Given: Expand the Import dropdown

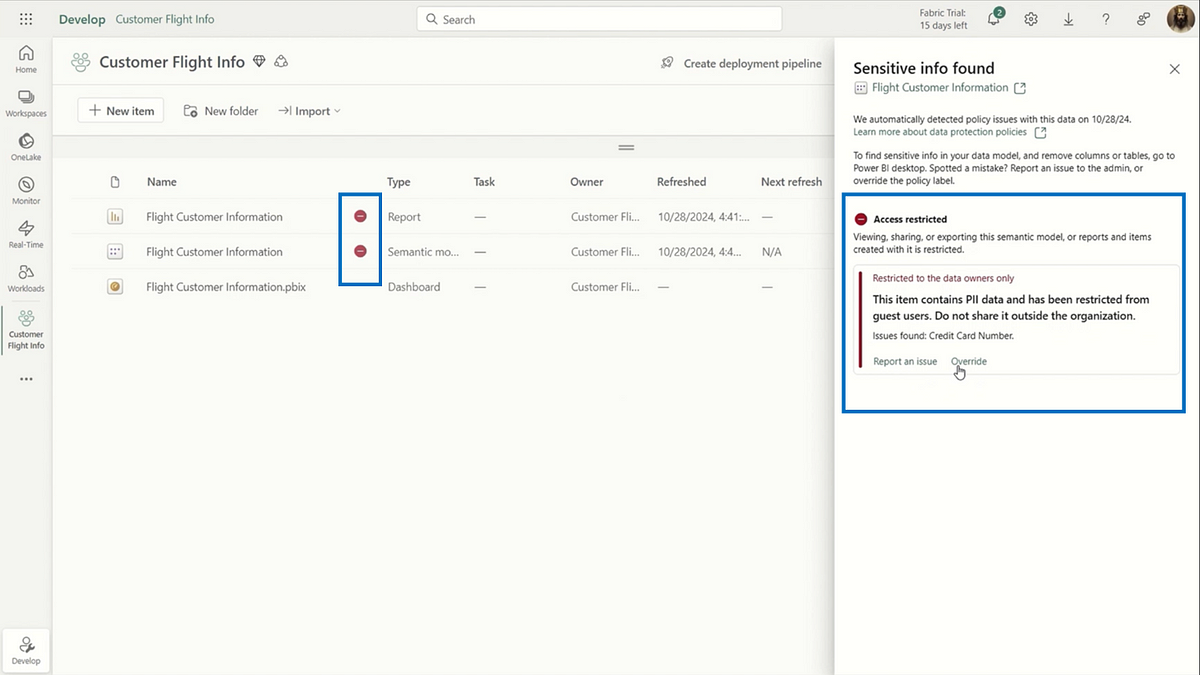Looking at the screenshot, I should [x=310, y=111].
